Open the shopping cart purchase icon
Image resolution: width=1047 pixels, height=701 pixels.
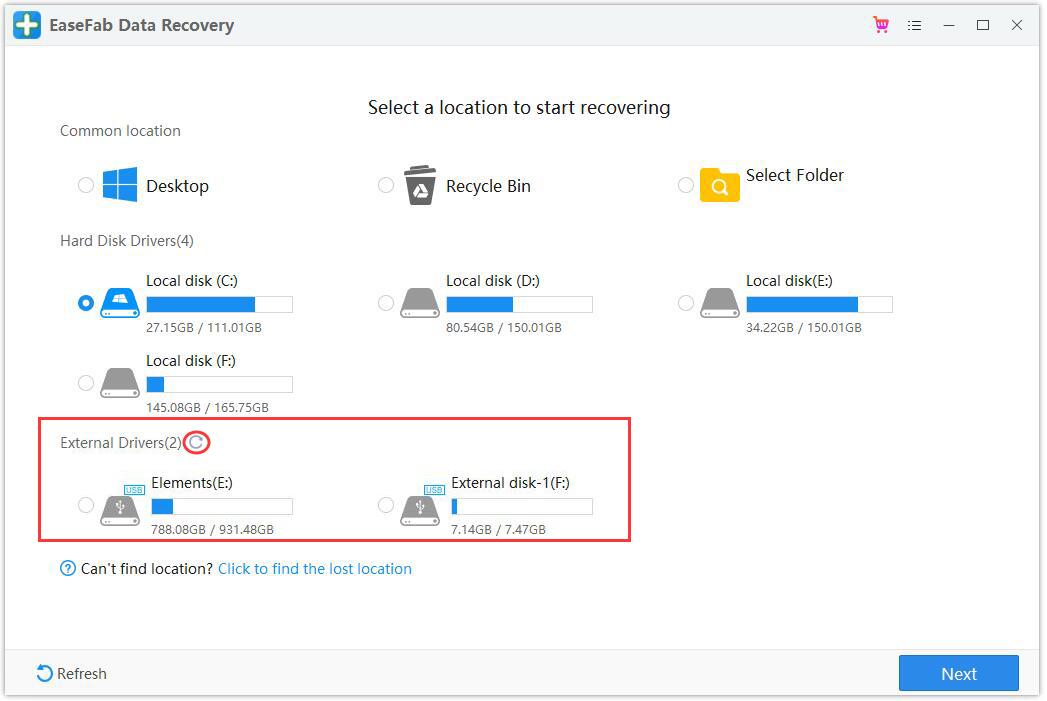[881, 25]
